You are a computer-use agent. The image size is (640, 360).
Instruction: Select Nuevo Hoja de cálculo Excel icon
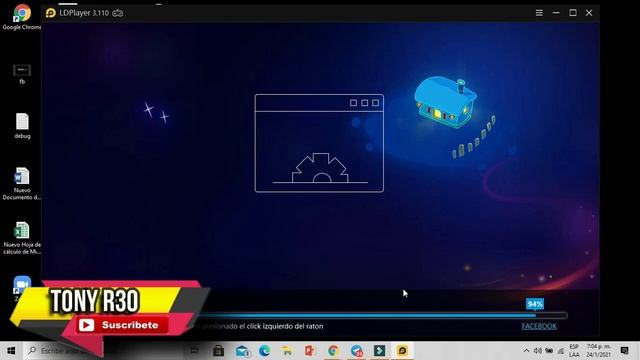click(22, 238)
